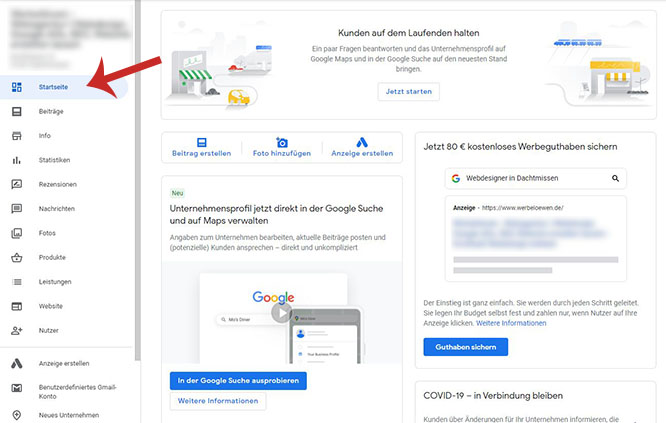Click the Neu badge label

pos(178,193)
